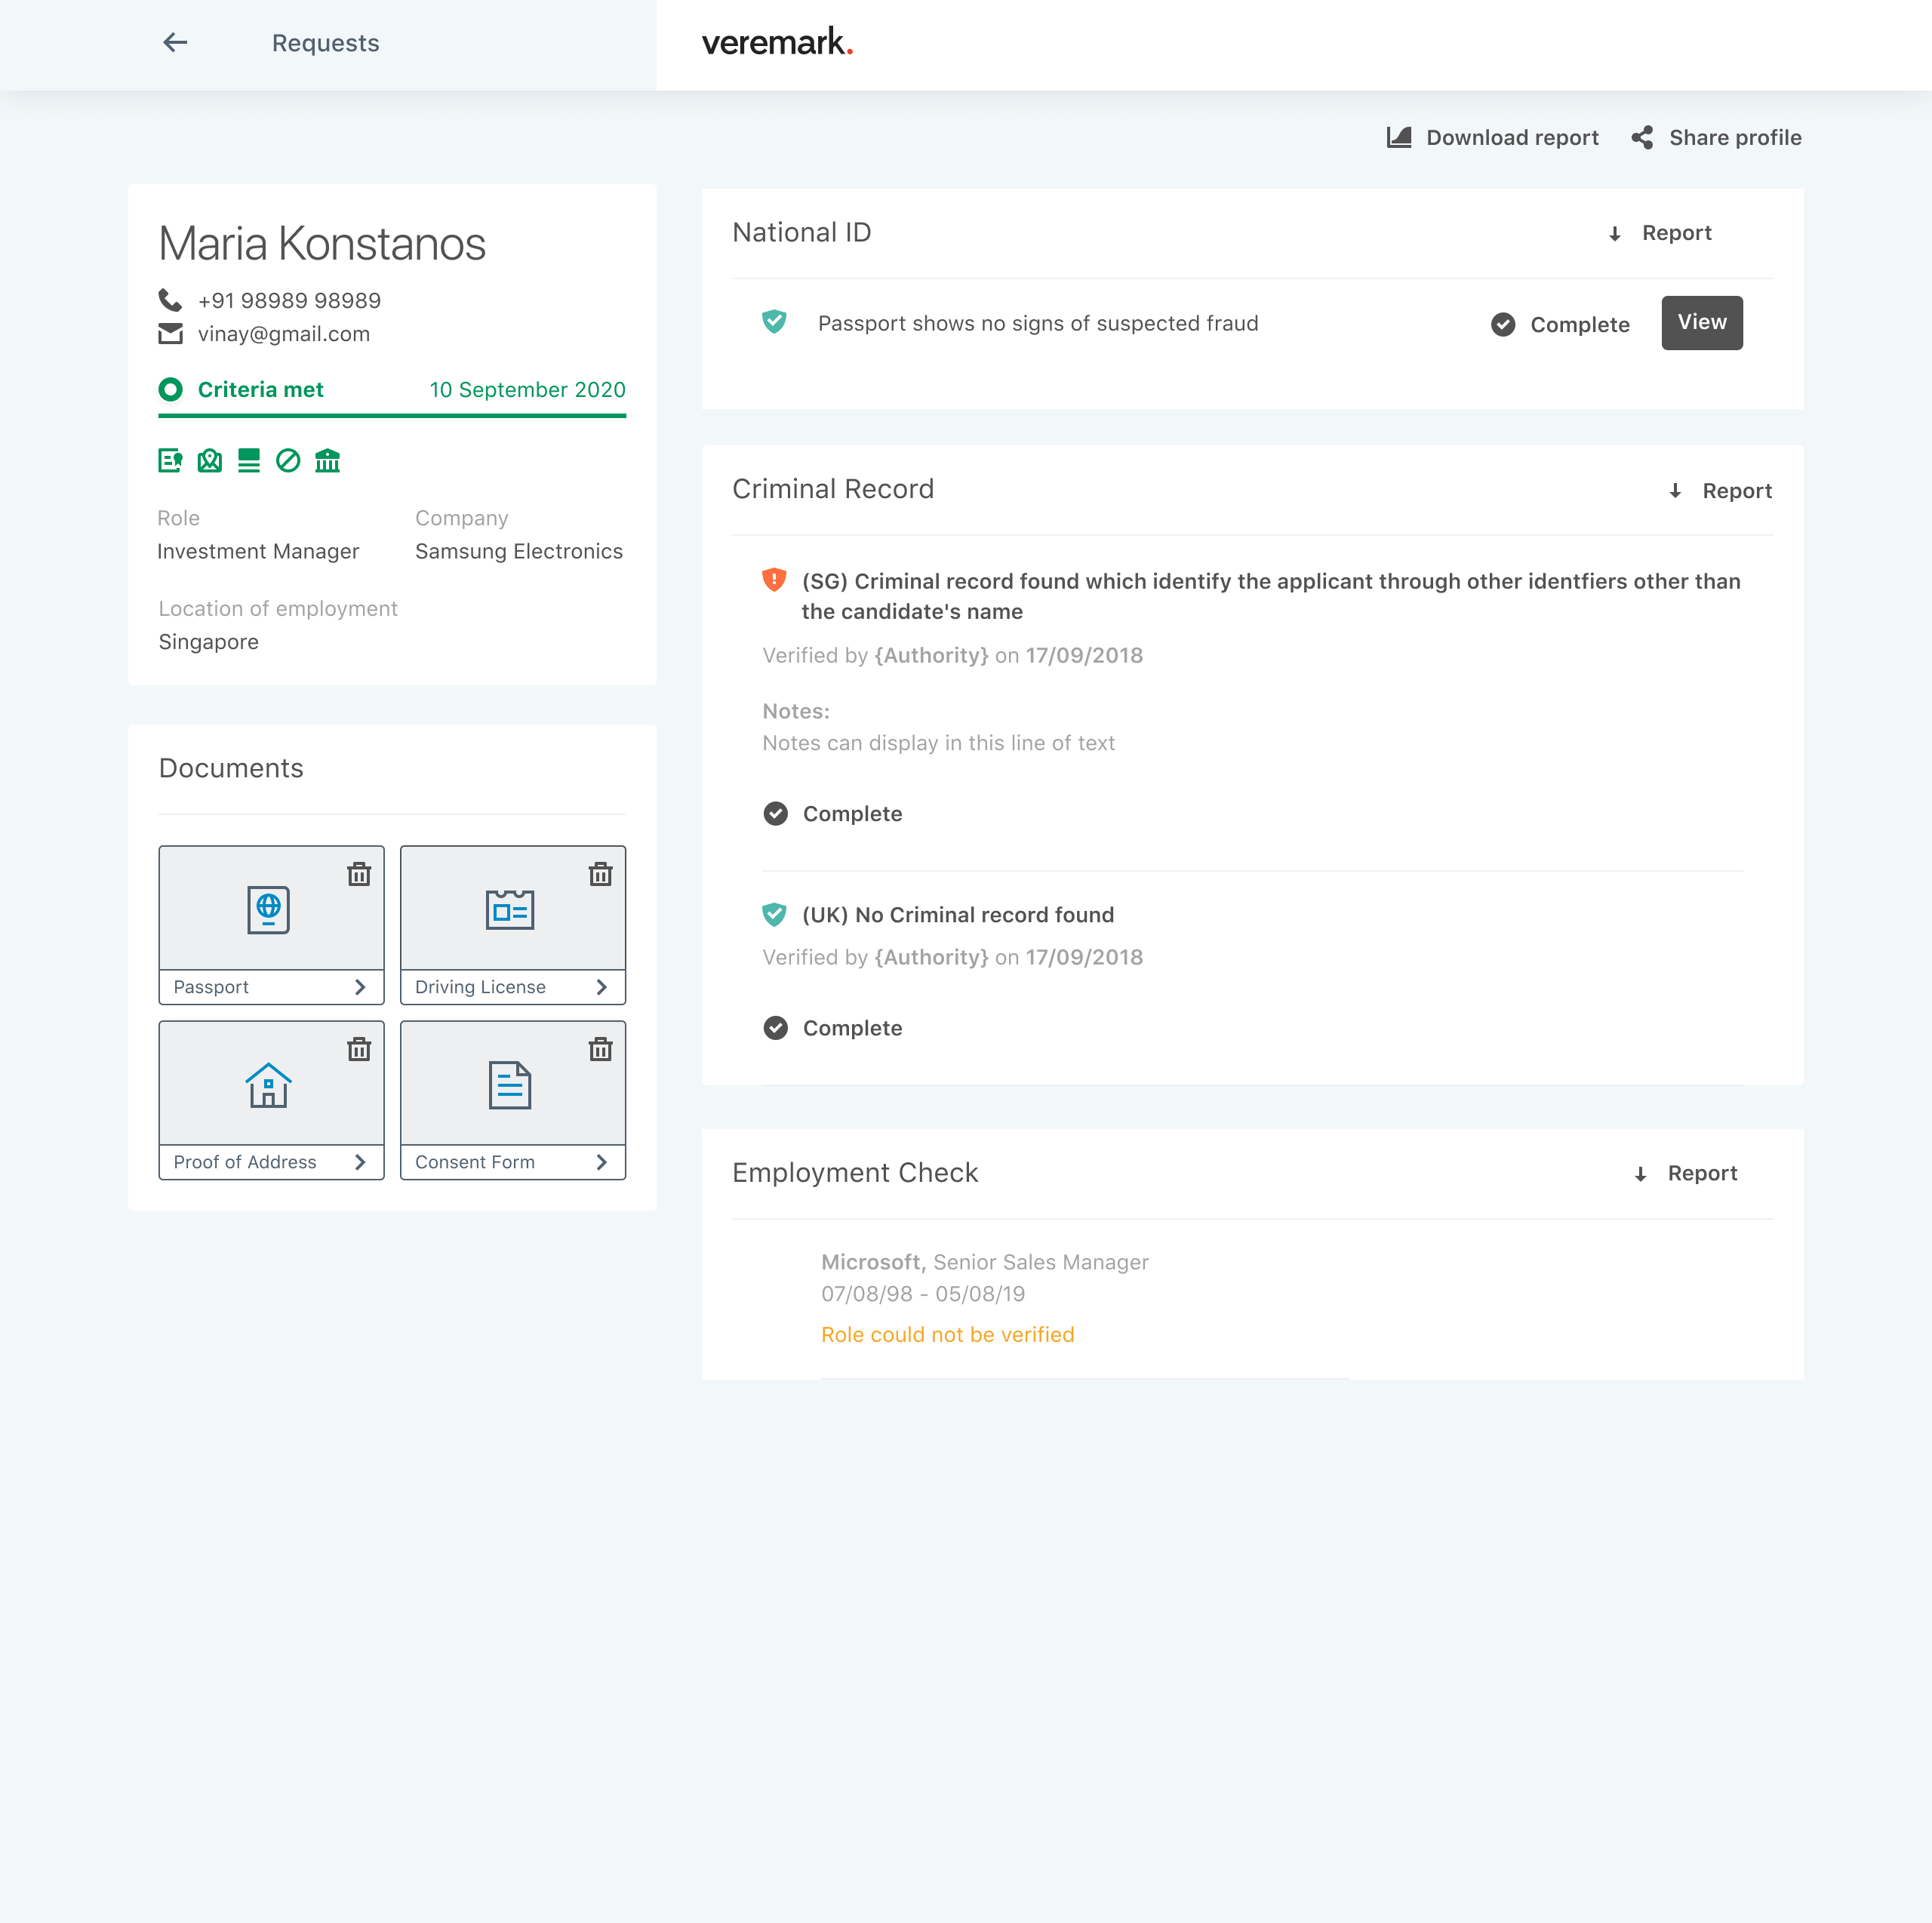Expand Driving License document chevron

pos(601,987)
